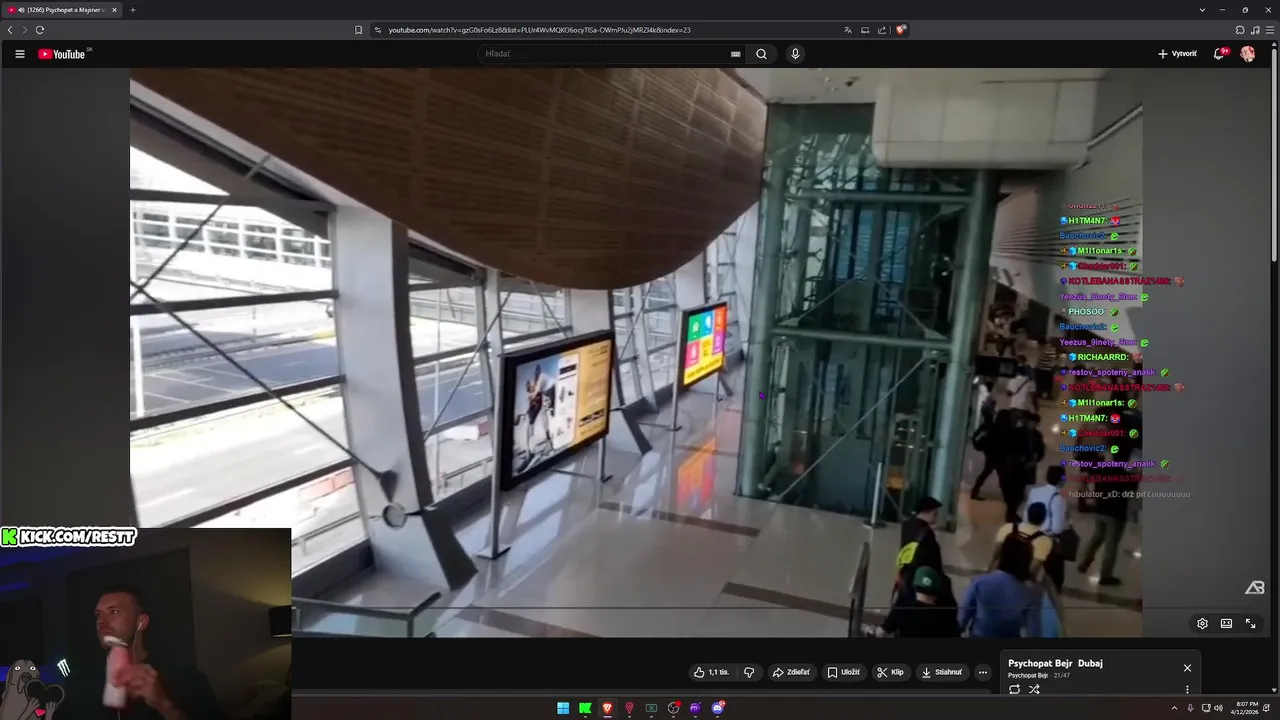Show hidden system tray icons

click(x=1175, y=708)
